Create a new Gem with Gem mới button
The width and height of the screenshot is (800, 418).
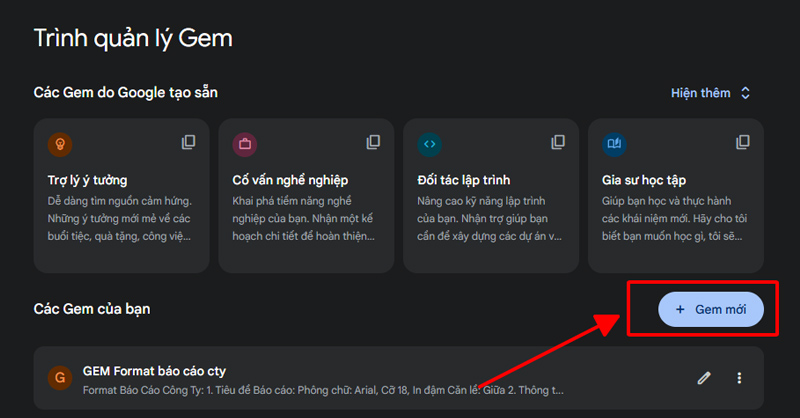tap(711, 309)
